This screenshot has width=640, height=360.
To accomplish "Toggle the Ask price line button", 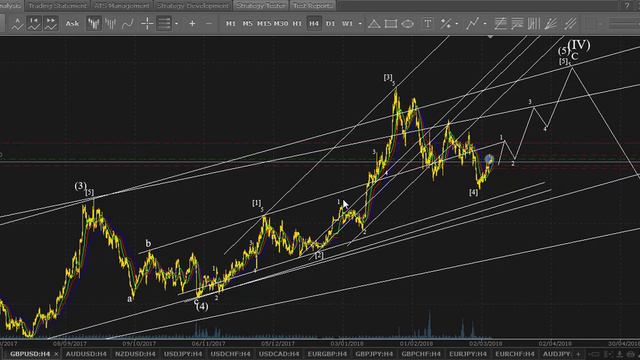I will tap(72, 24).
